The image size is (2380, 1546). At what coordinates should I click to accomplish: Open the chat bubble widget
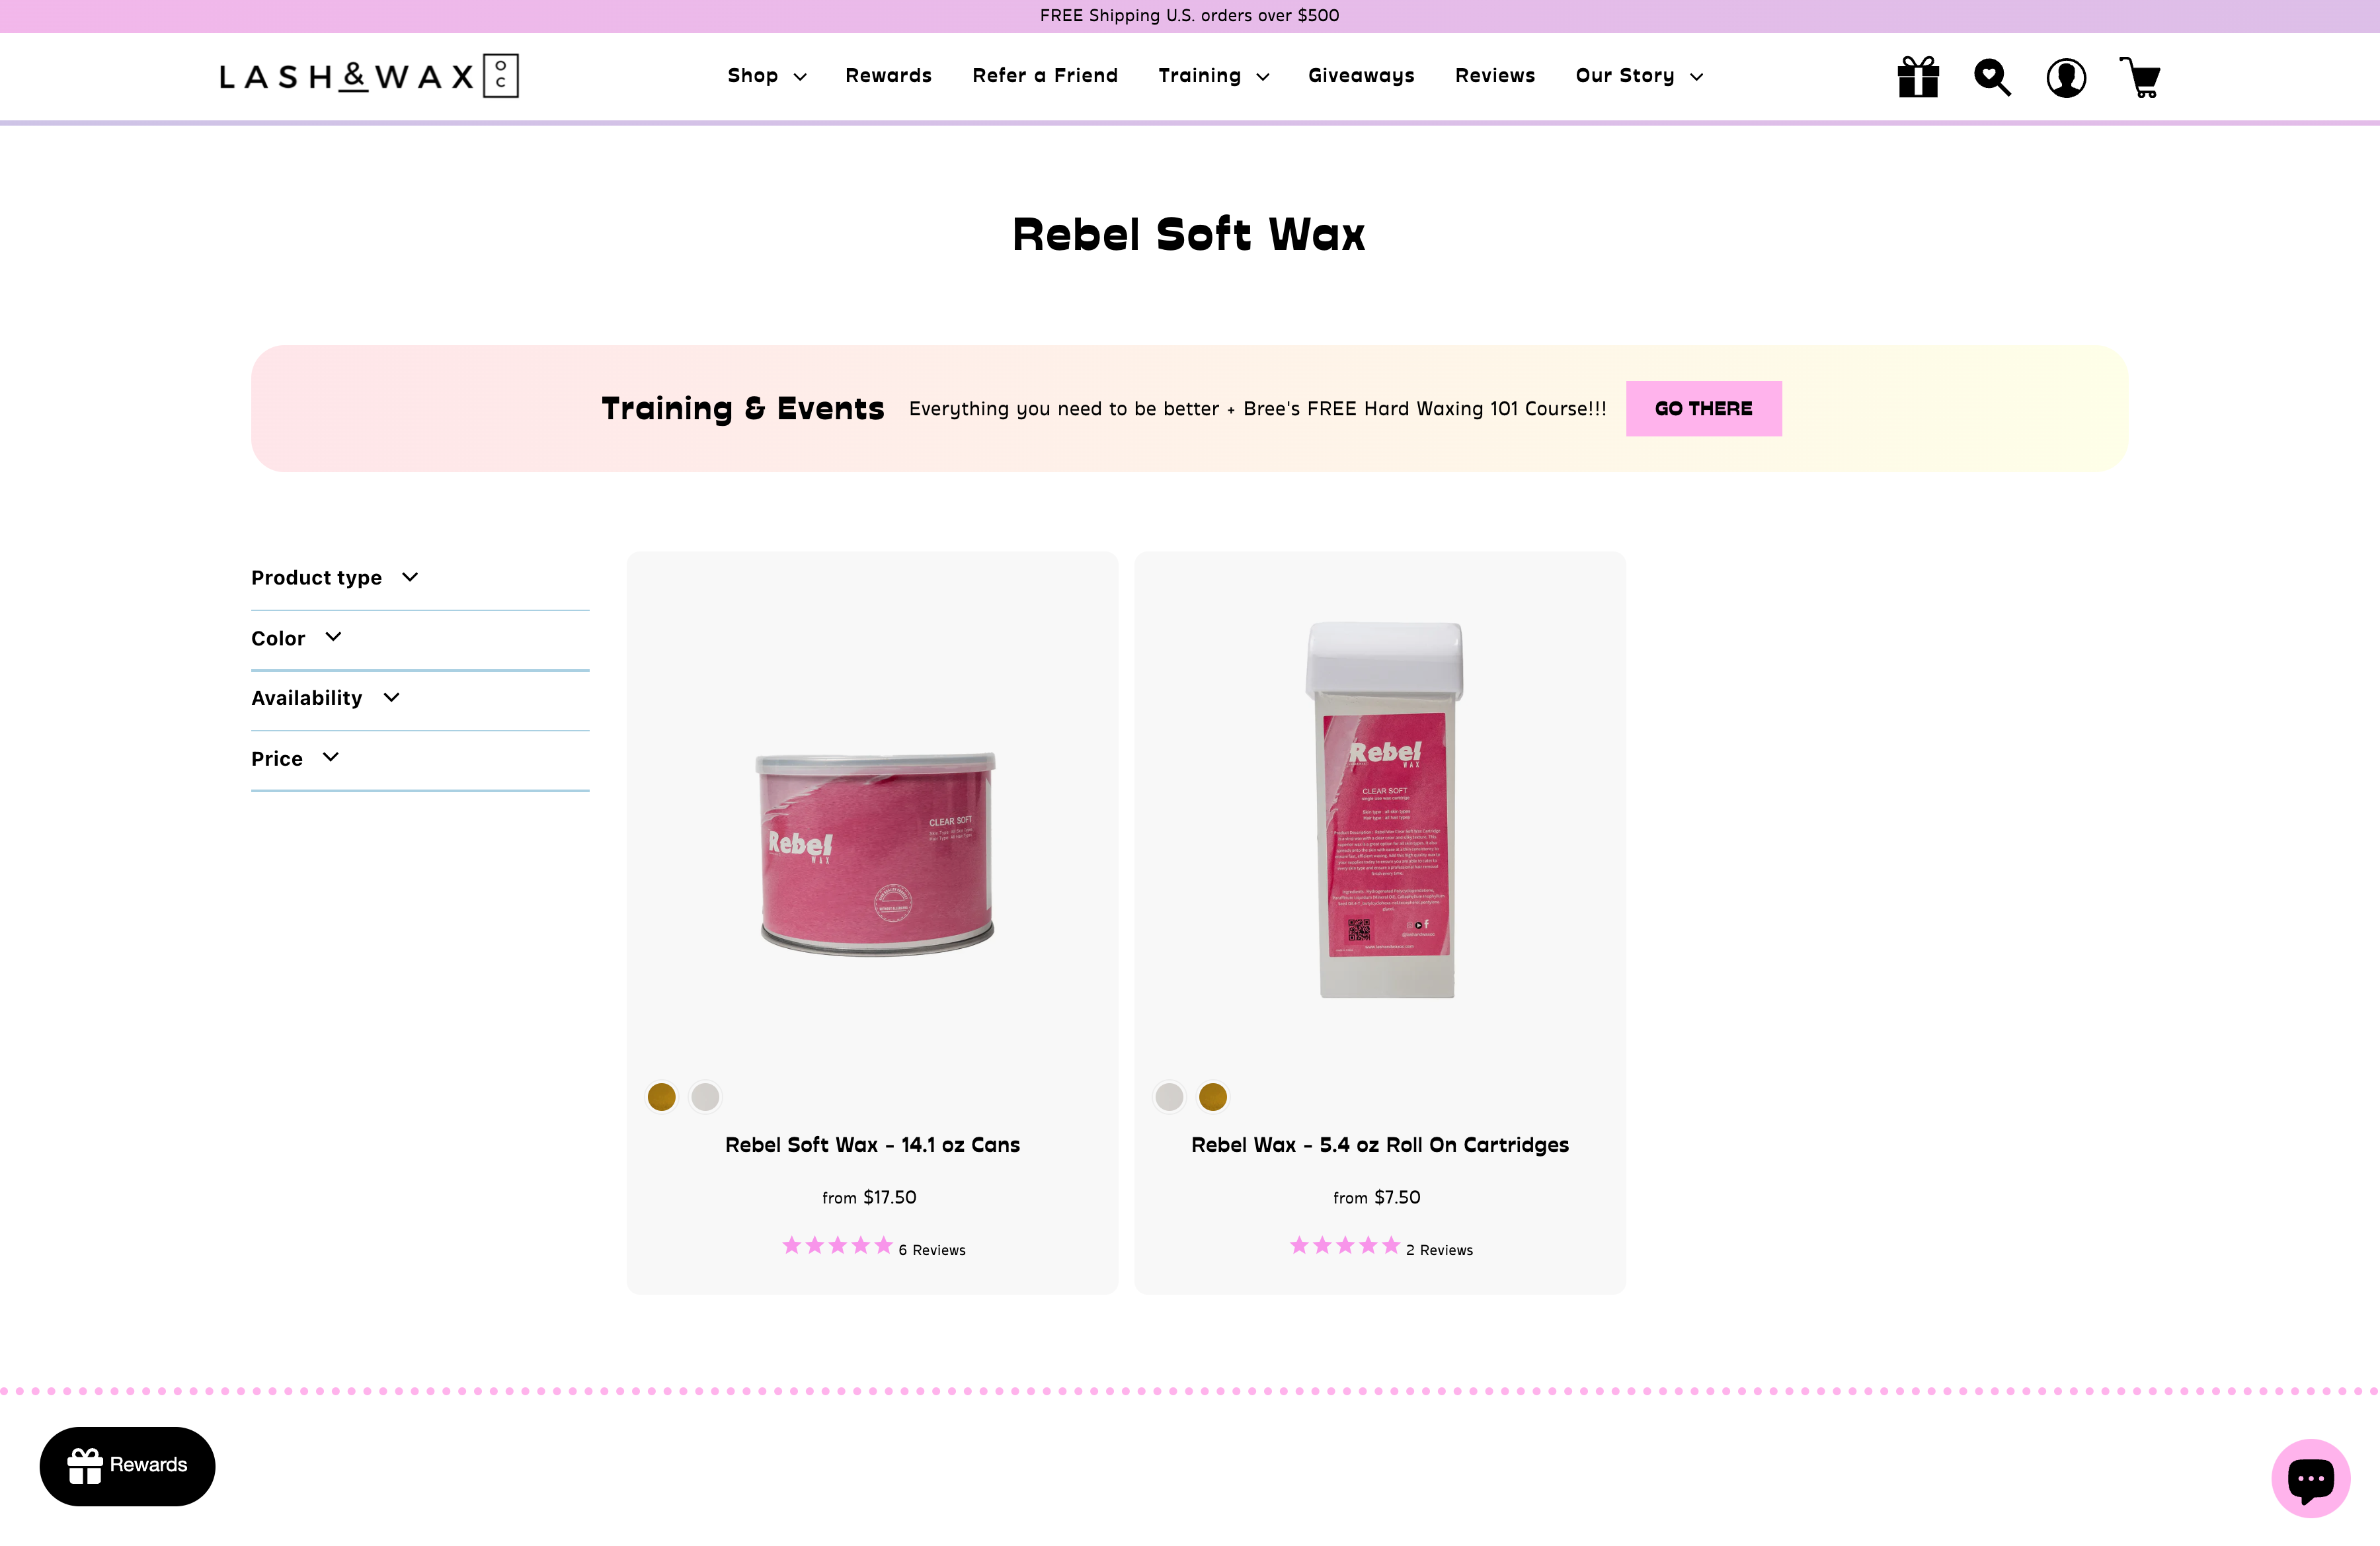(2311, 1477)
